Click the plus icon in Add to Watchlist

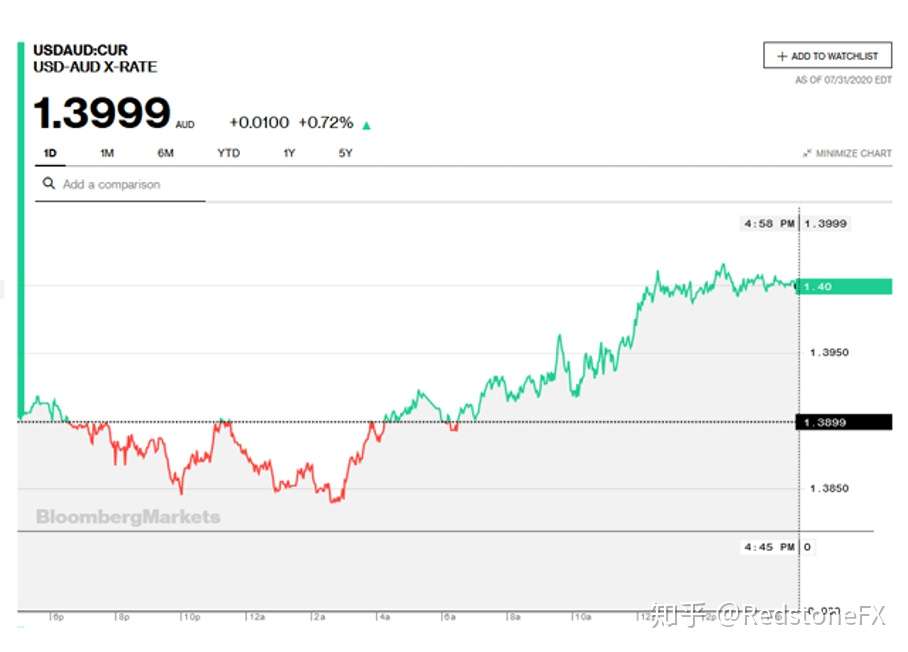coord(782,56)
